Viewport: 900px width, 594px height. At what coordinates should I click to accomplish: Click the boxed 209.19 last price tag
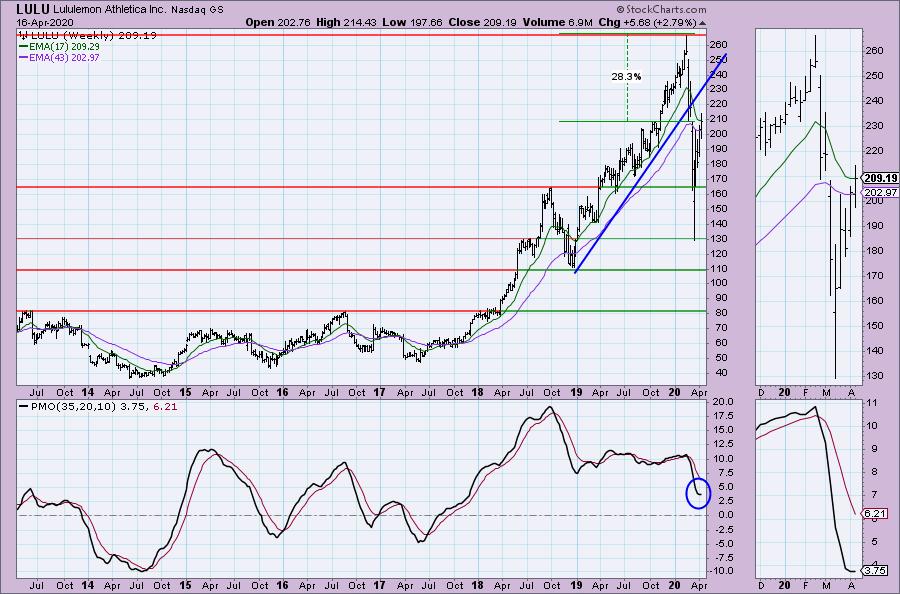[880, 178]
